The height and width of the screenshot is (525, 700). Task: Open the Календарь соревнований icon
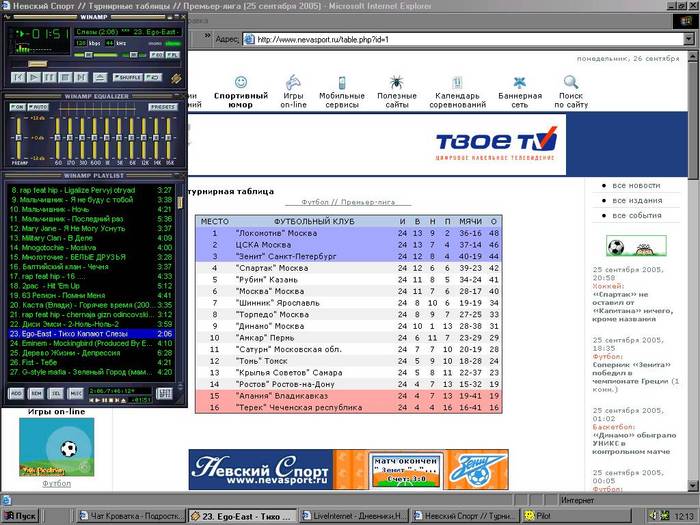(x=457, y=83)
